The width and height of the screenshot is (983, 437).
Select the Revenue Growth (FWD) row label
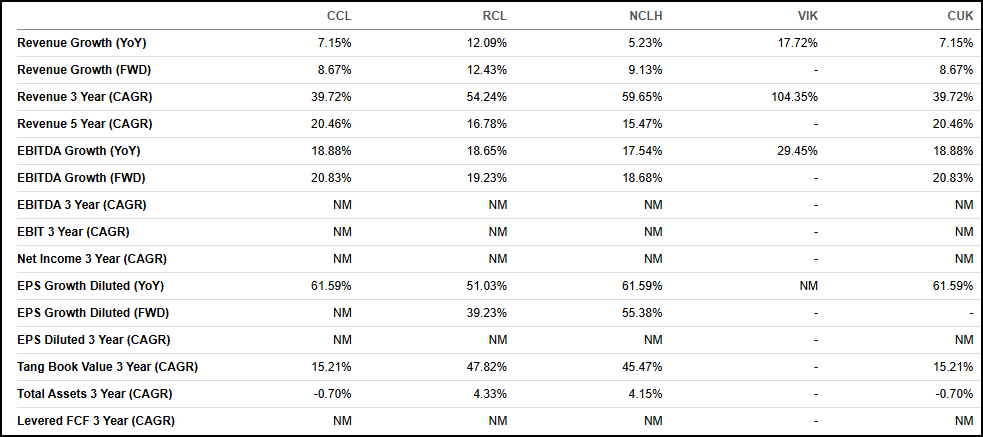coord(84,70)
